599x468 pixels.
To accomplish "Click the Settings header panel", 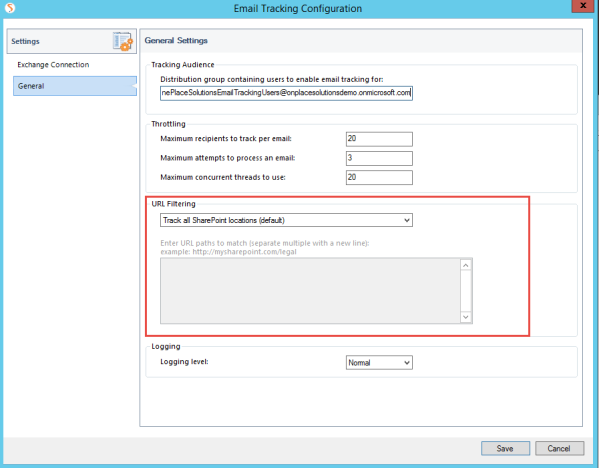I will pos(71,41).
